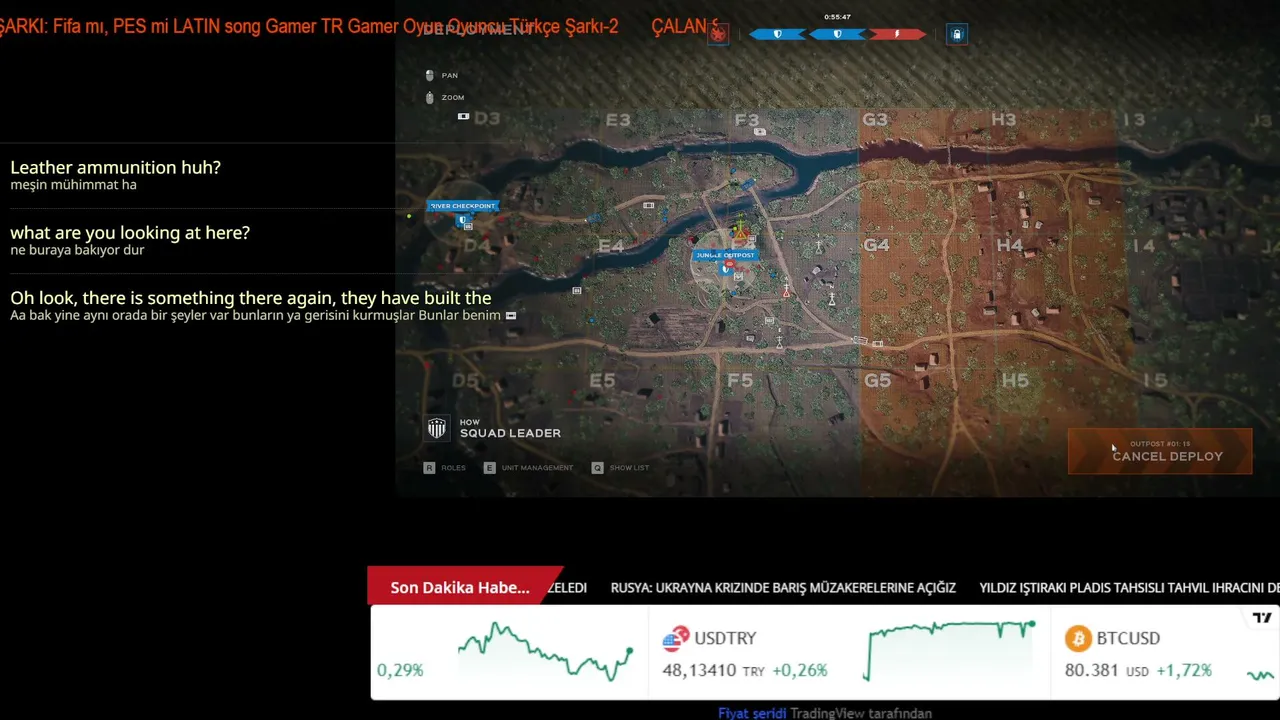
Task: Click the middle blue shield objective marker
Action: [837, 34]
